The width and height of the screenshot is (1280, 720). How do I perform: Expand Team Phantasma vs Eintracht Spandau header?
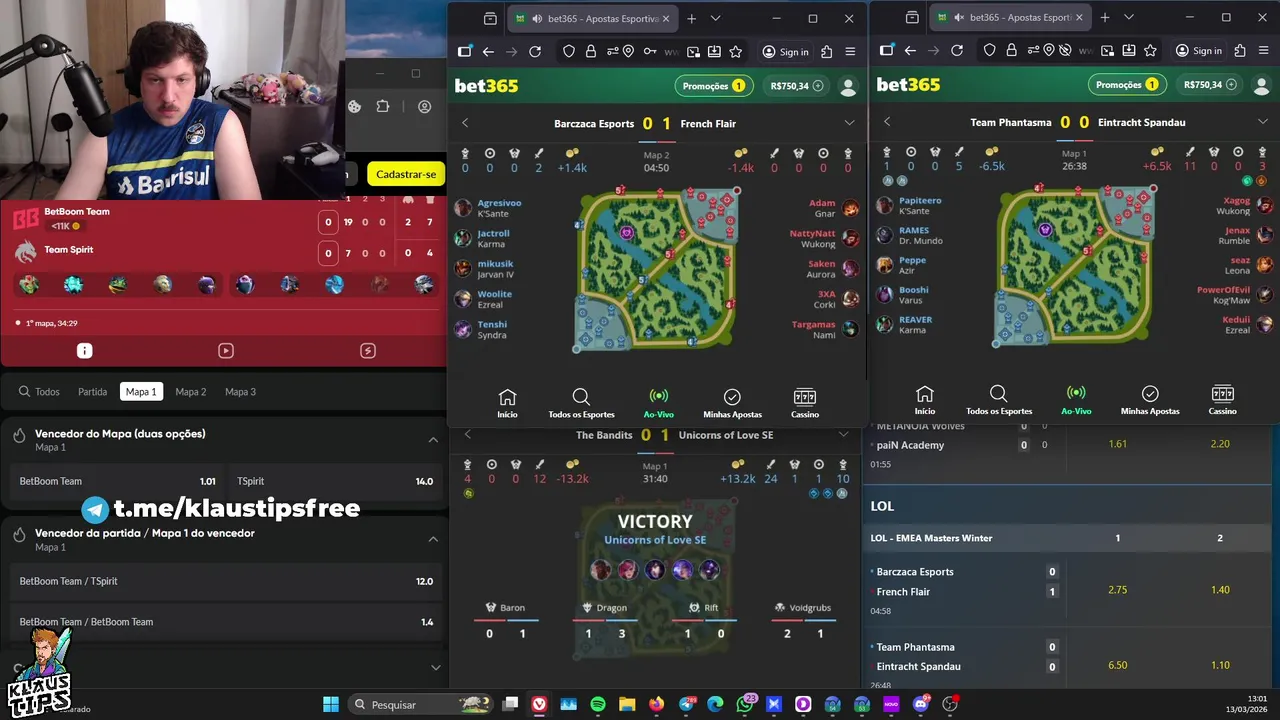click(x=1263, y=122)
